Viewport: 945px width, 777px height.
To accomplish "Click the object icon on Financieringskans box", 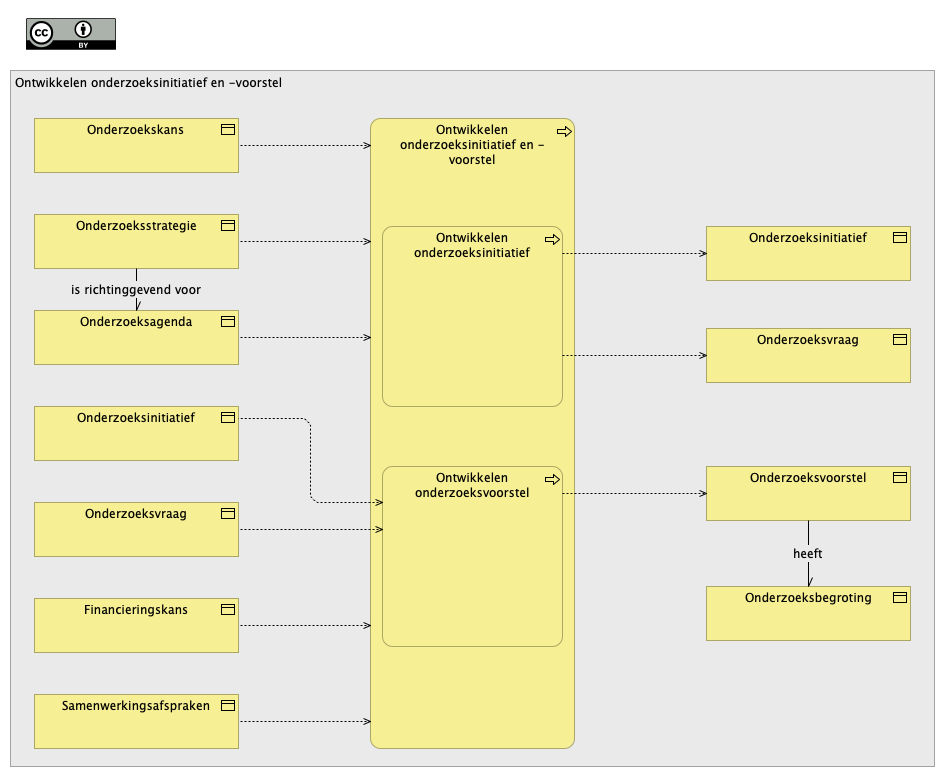I will (228, 609).
